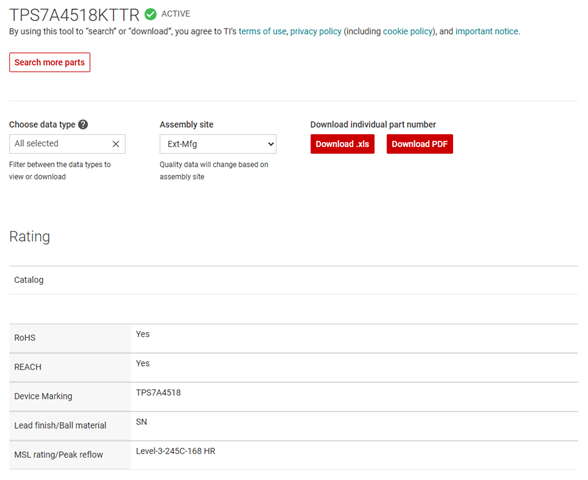Select the TPS7A4518KTTR part number heading
The height and width of the screenshot is (480, 588).
[74, 15]
